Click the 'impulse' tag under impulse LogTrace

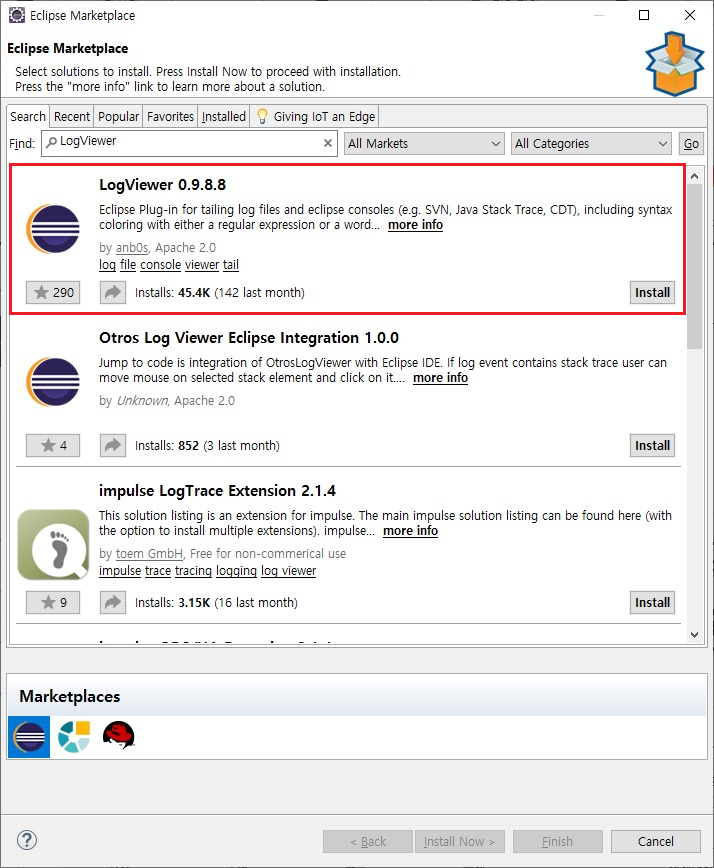(x=120, y=571)
